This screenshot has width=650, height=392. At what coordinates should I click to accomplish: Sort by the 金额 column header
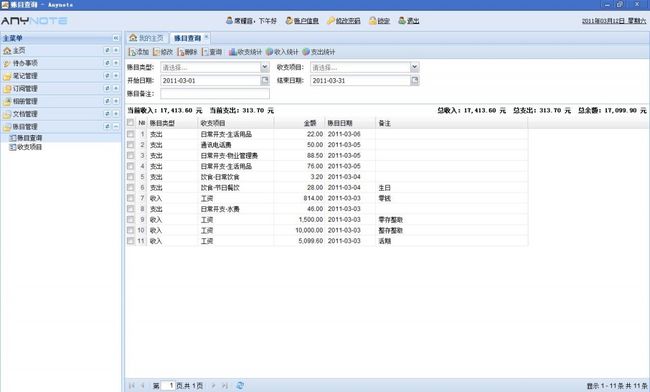tap(299, 123)
